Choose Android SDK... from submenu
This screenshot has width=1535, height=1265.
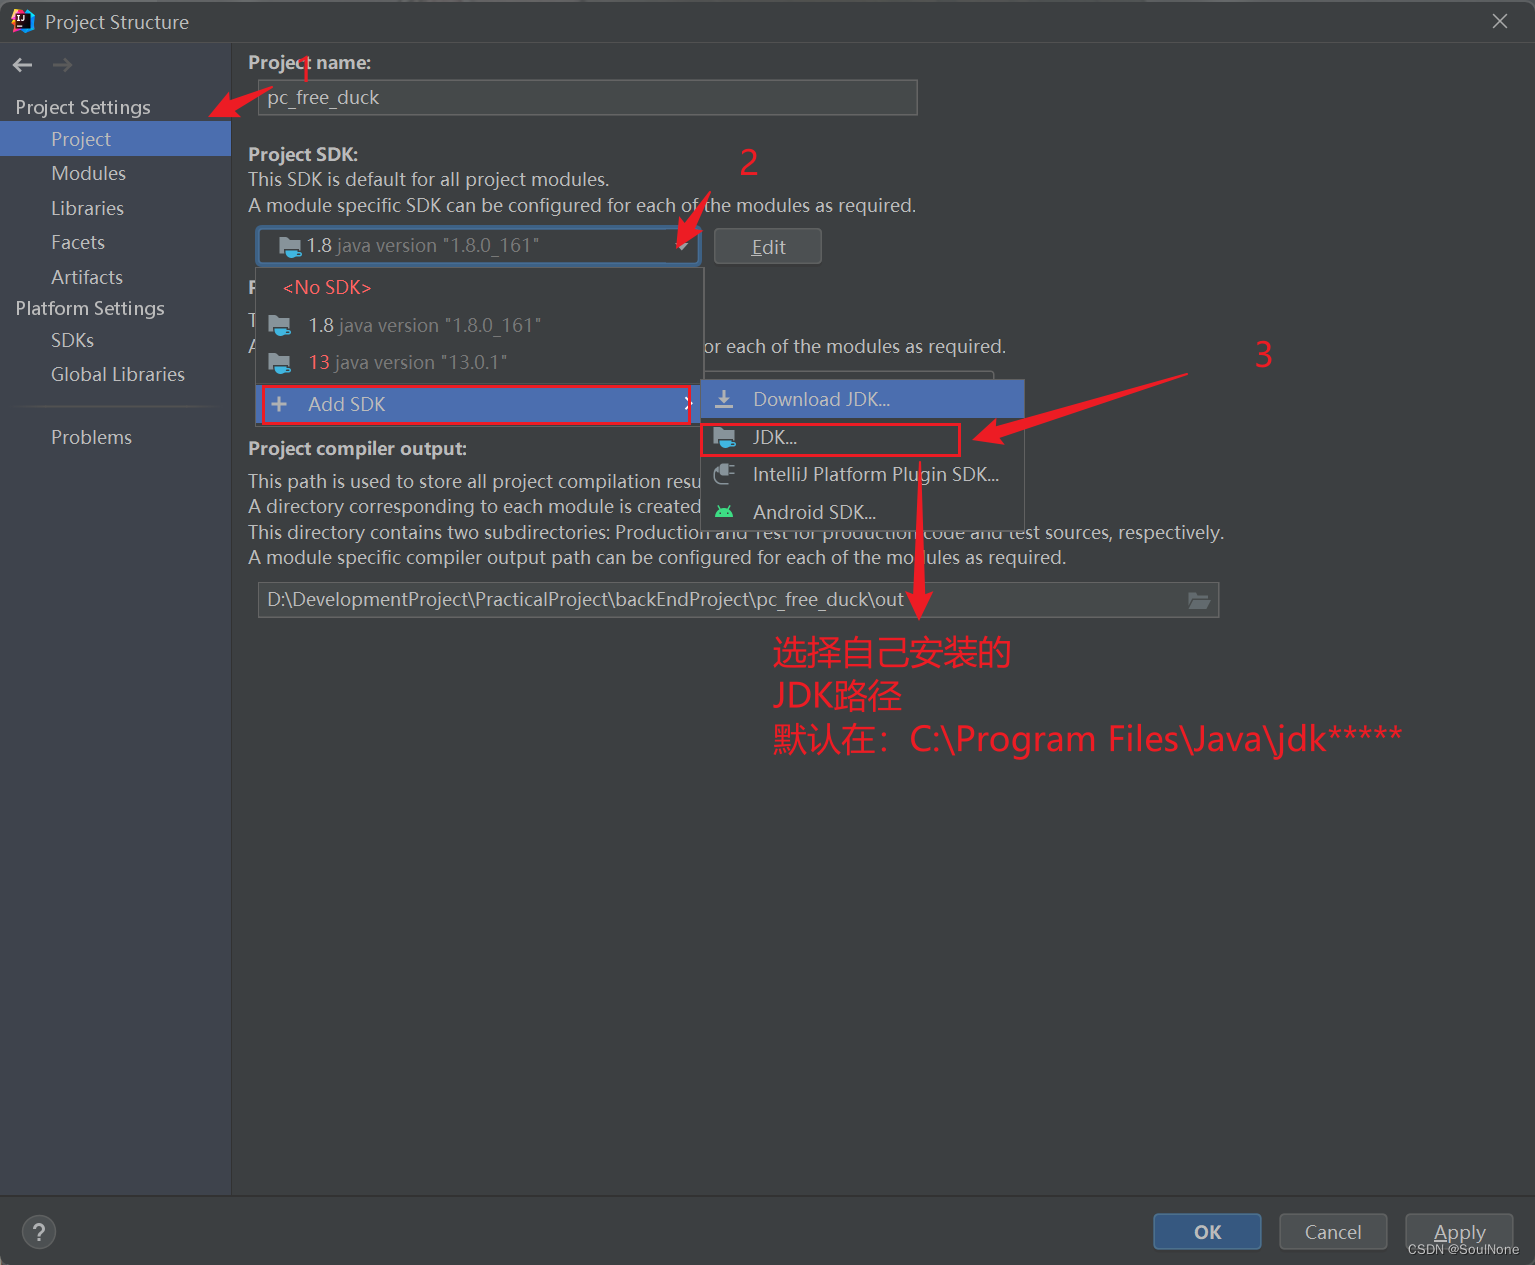[x=863, y=512]
